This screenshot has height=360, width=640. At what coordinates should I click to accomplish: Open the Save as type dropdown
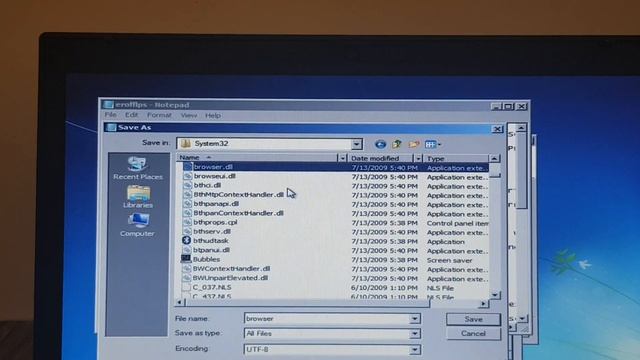coord(414,333)
